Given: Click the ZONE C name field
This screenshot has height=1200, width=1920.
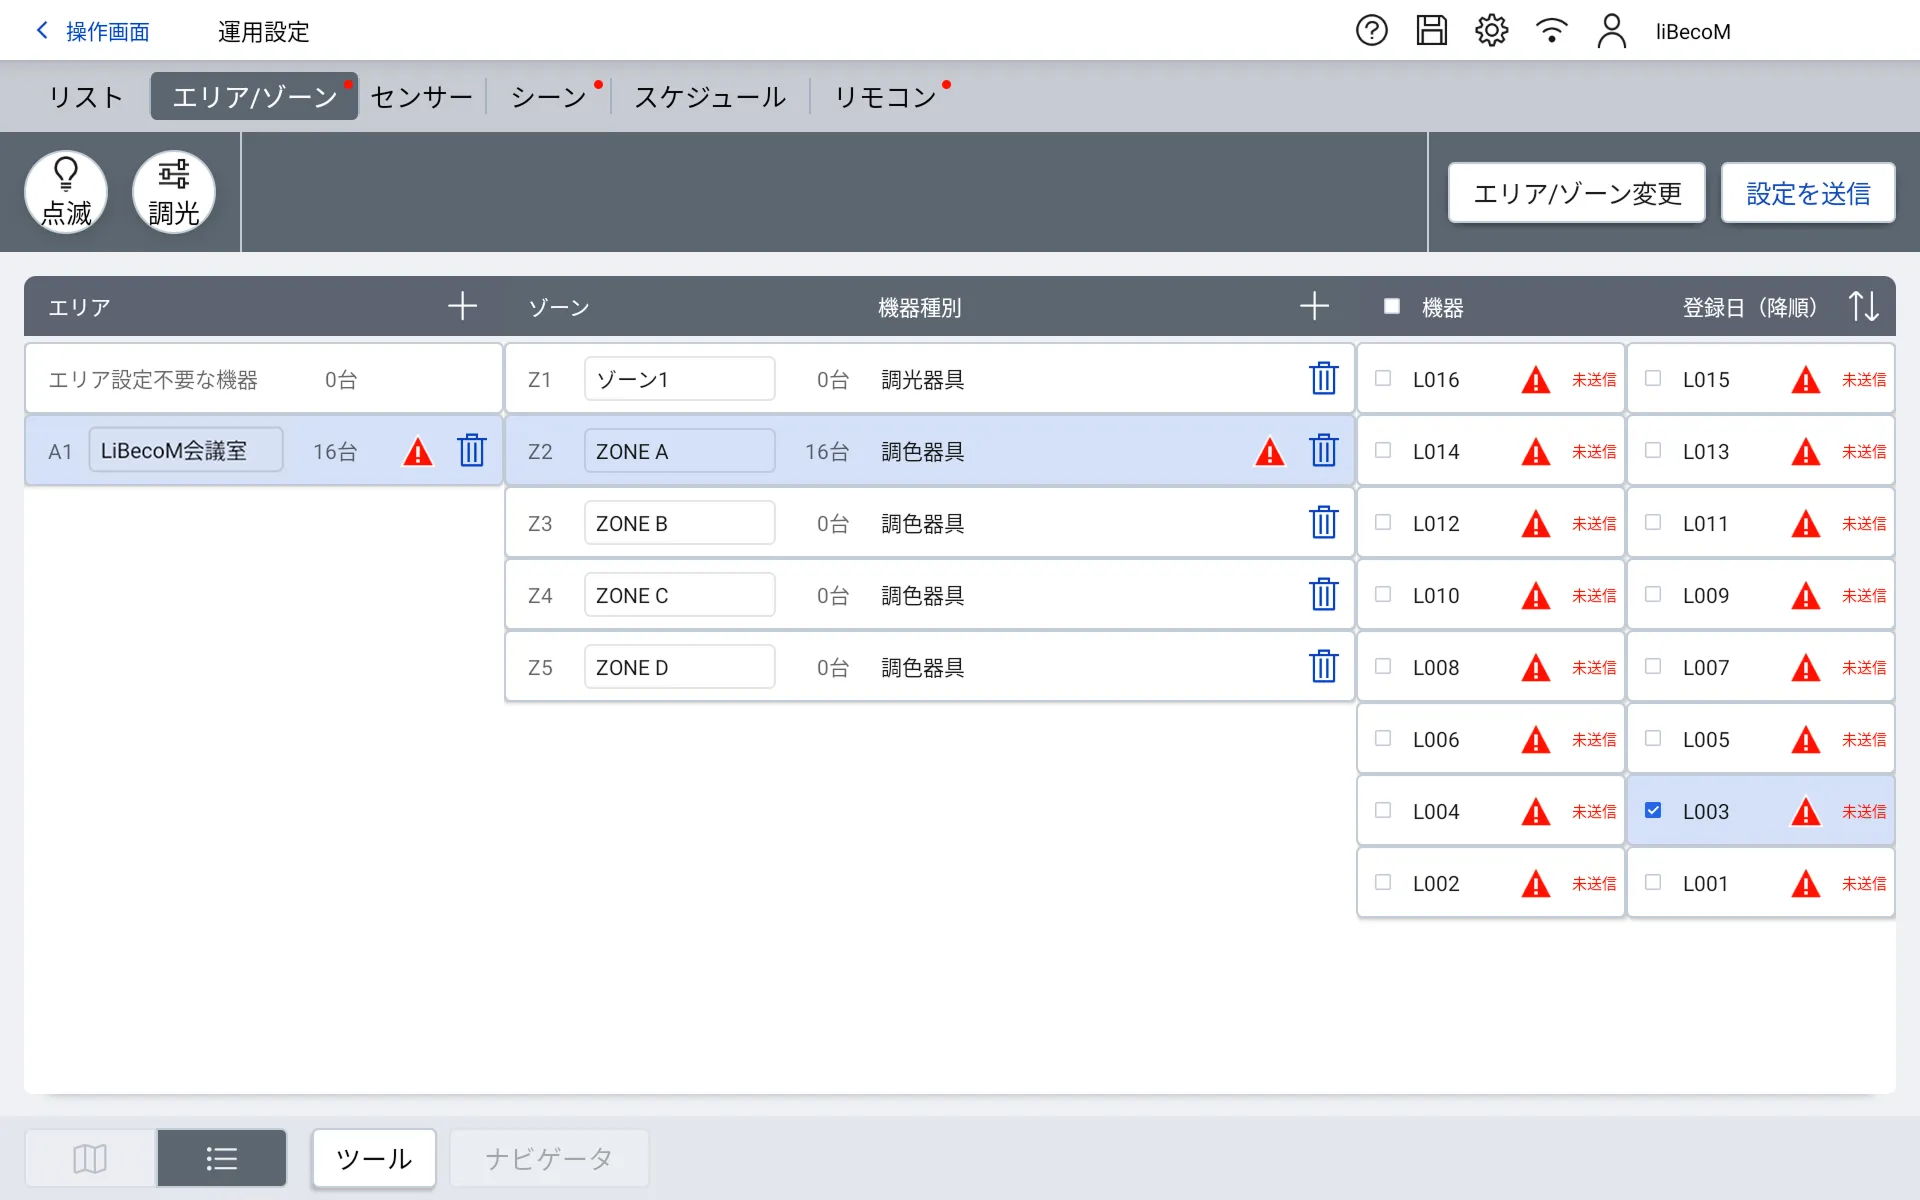Looking at the screenshot, I should pos(679,595).
